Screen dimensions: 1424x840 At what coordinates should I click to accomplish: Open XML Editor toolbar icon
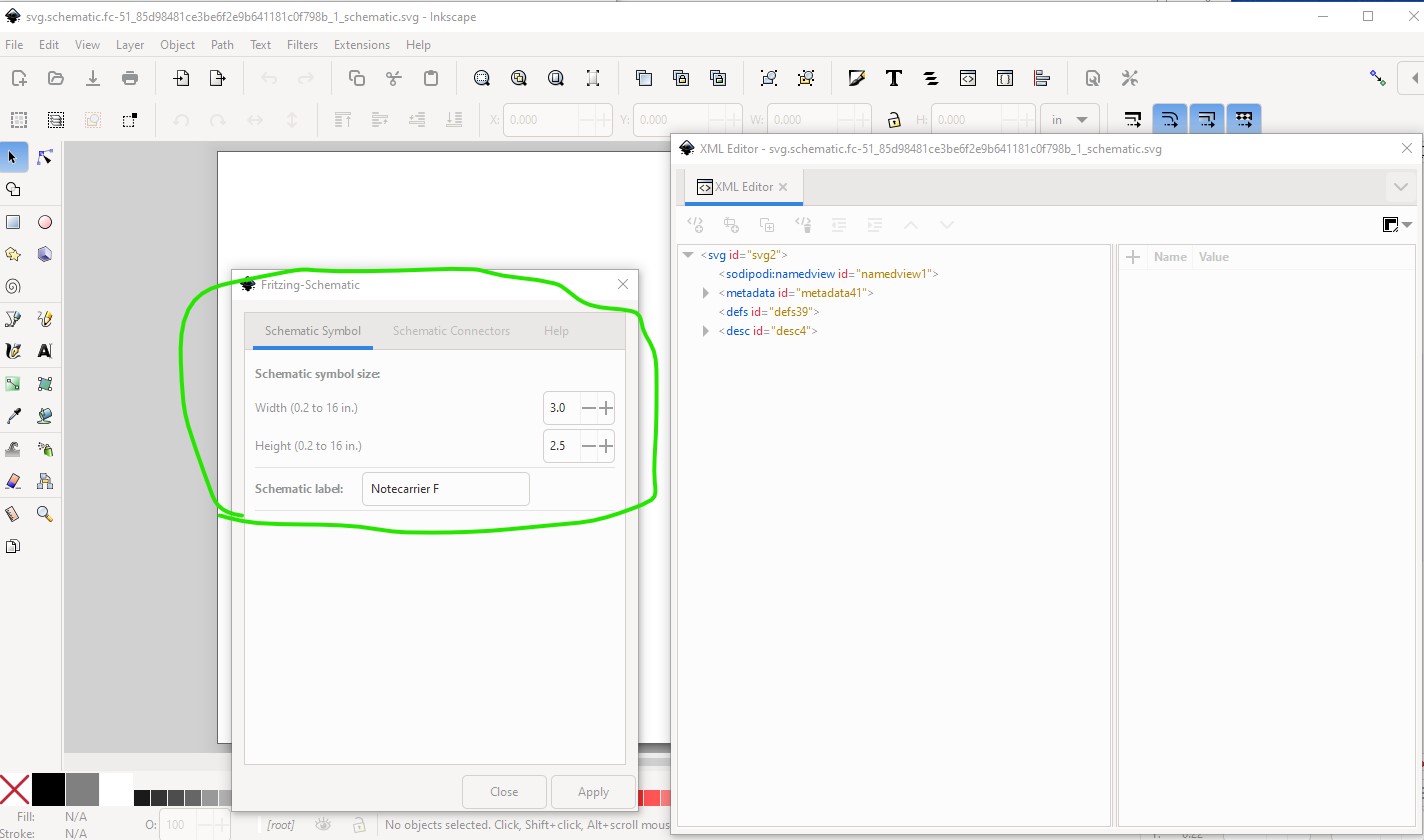pos(968,78)
